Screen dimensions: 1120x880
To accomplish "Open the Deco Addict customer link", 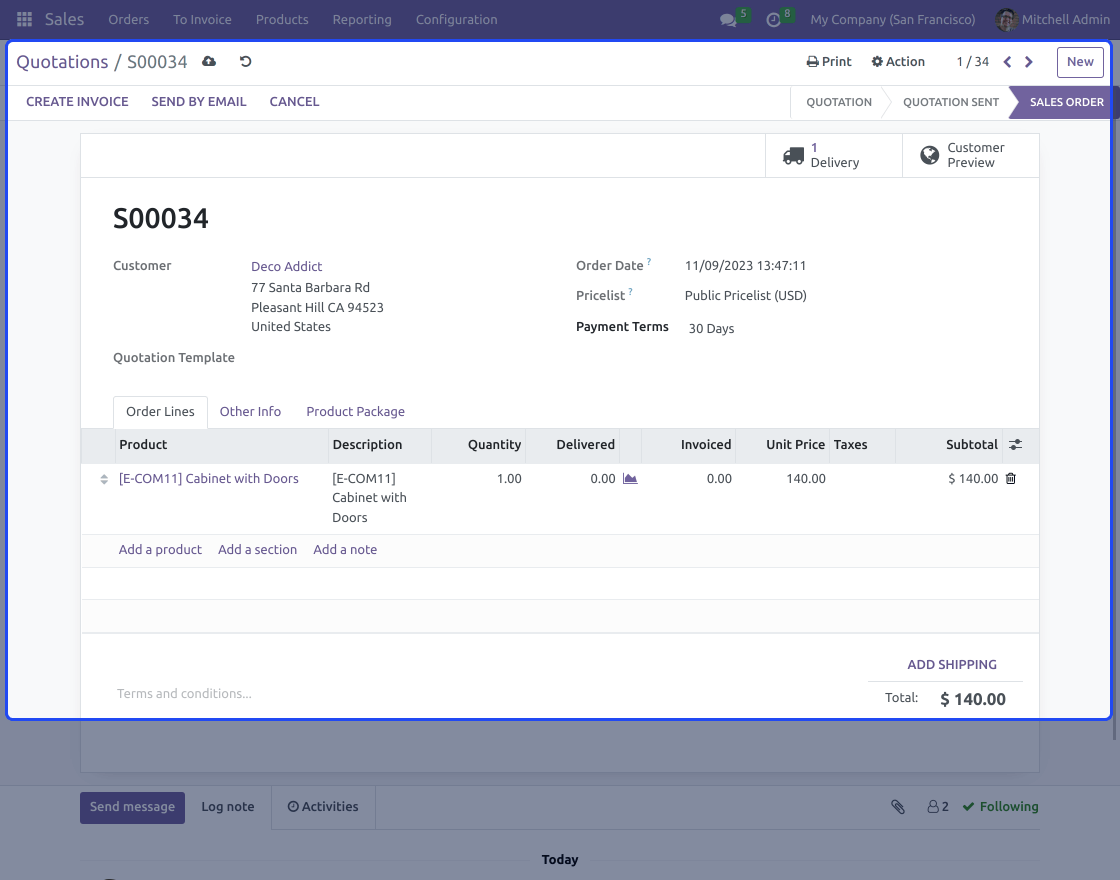I will (286, 266).
